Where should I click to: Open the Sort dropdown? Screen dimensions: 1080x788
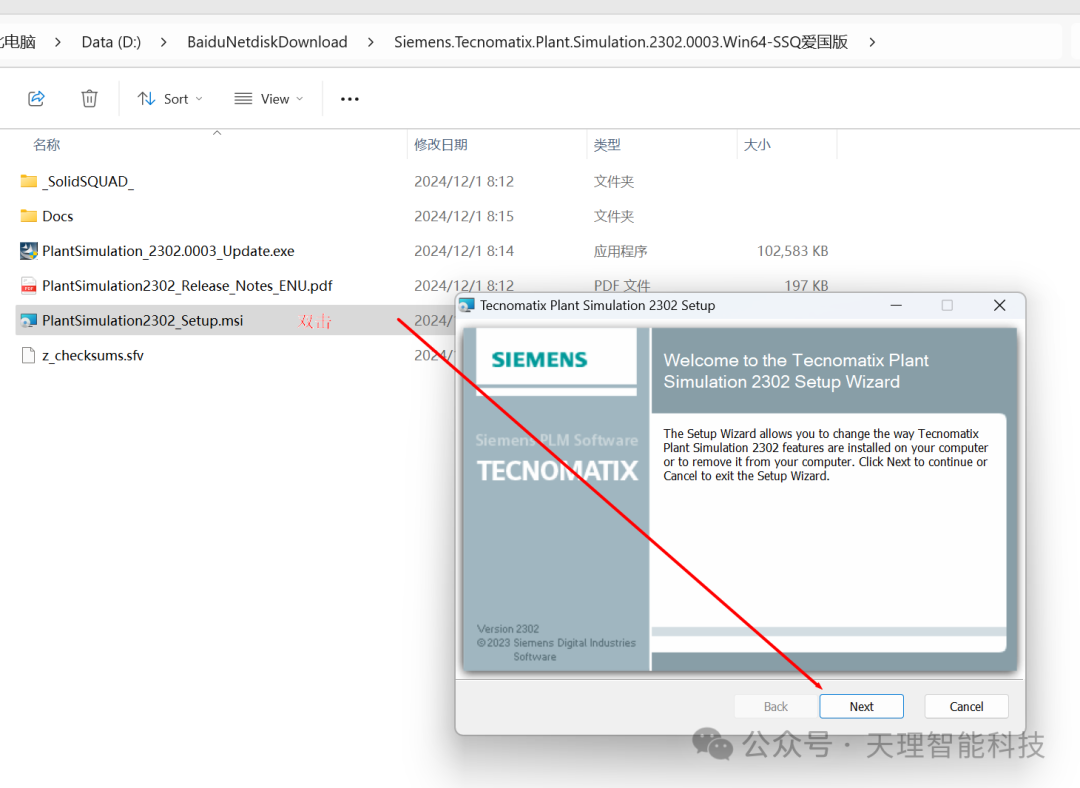pos(170,98)
